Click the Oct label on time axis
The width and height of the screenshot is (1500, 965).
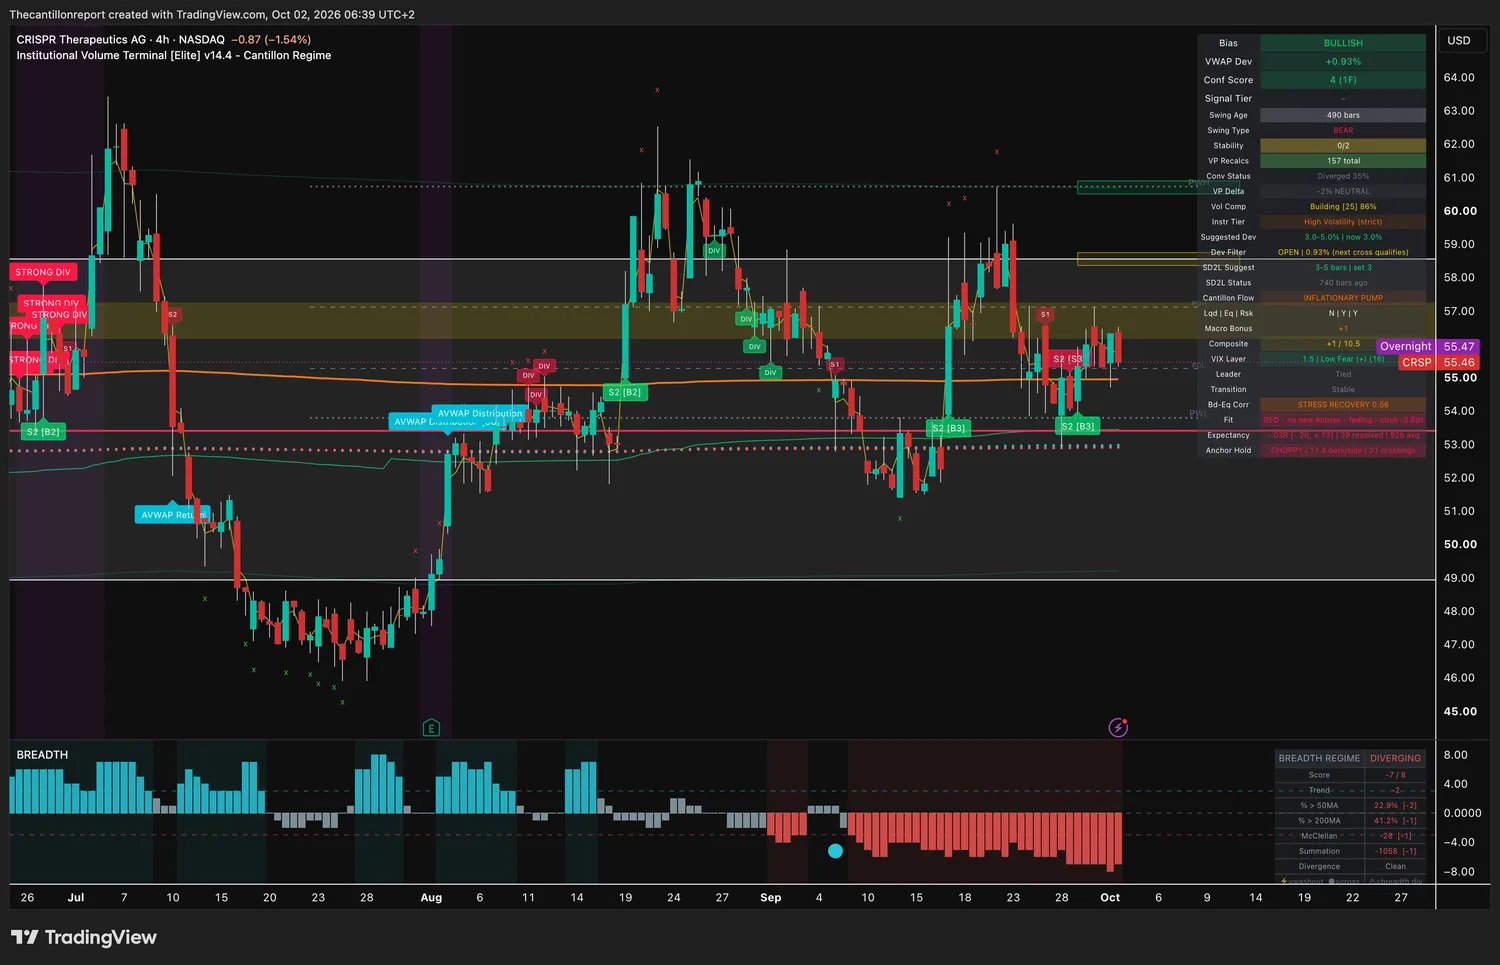[x=1110, y=898]
